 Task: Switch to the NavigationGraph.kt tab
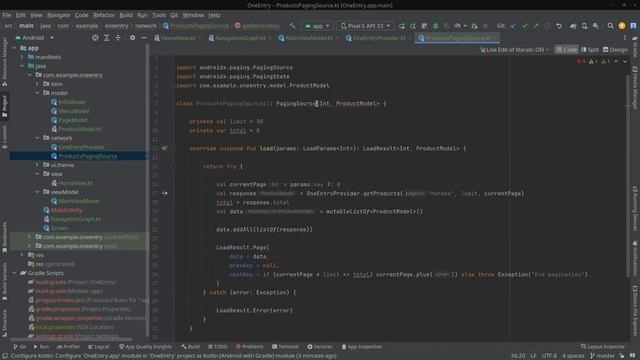click(x=240, y=38)
